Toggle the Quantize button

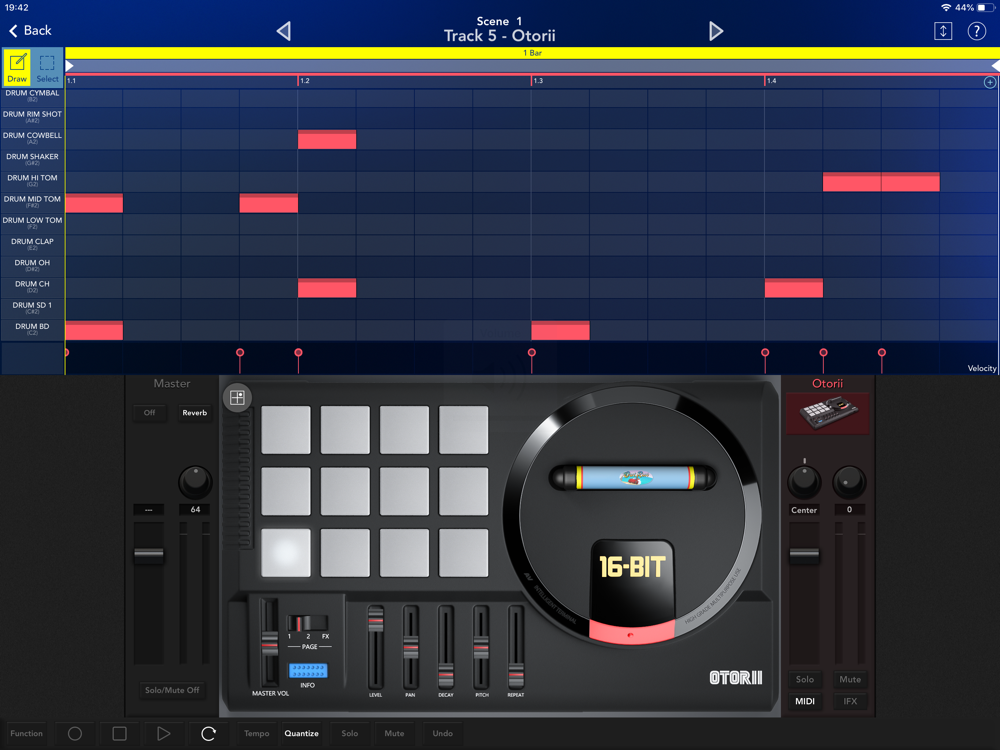click(302, 733)
